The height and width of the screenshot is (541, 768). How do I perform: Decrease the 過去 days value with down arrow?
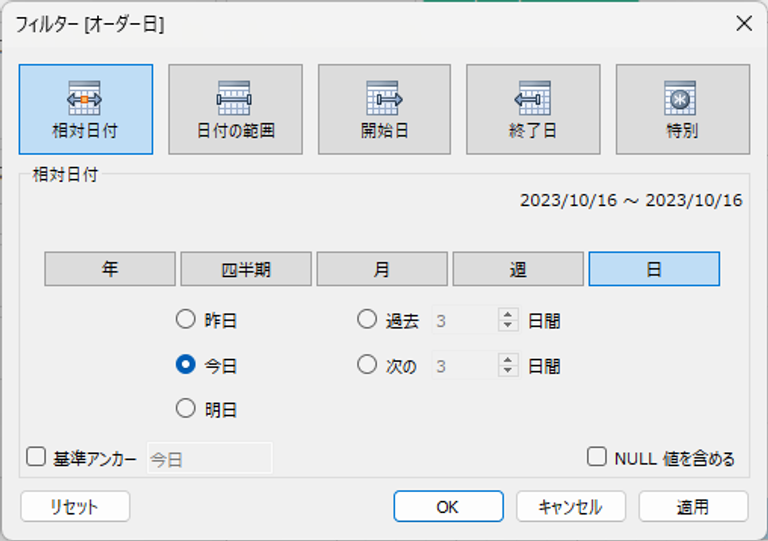coord(508,326)
